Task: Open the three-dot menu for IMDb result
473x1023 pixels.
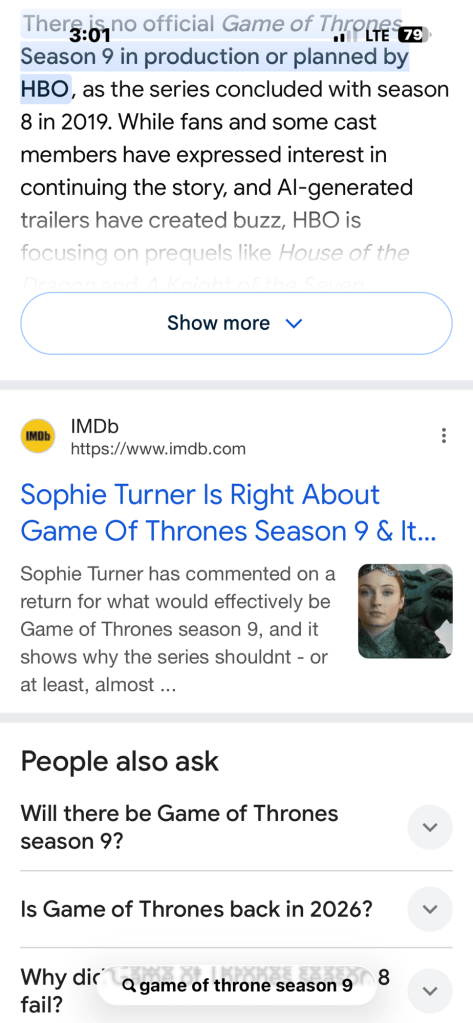Action: (x=444, y=436)
